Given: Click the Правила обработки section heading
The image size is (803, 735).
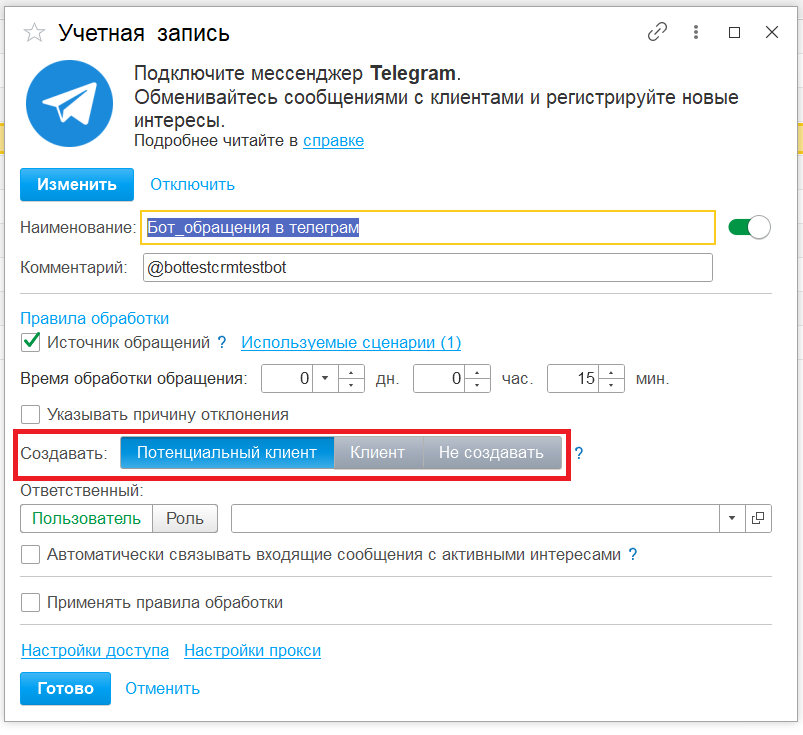Looking at the screenshot, I should coord(95,318).
